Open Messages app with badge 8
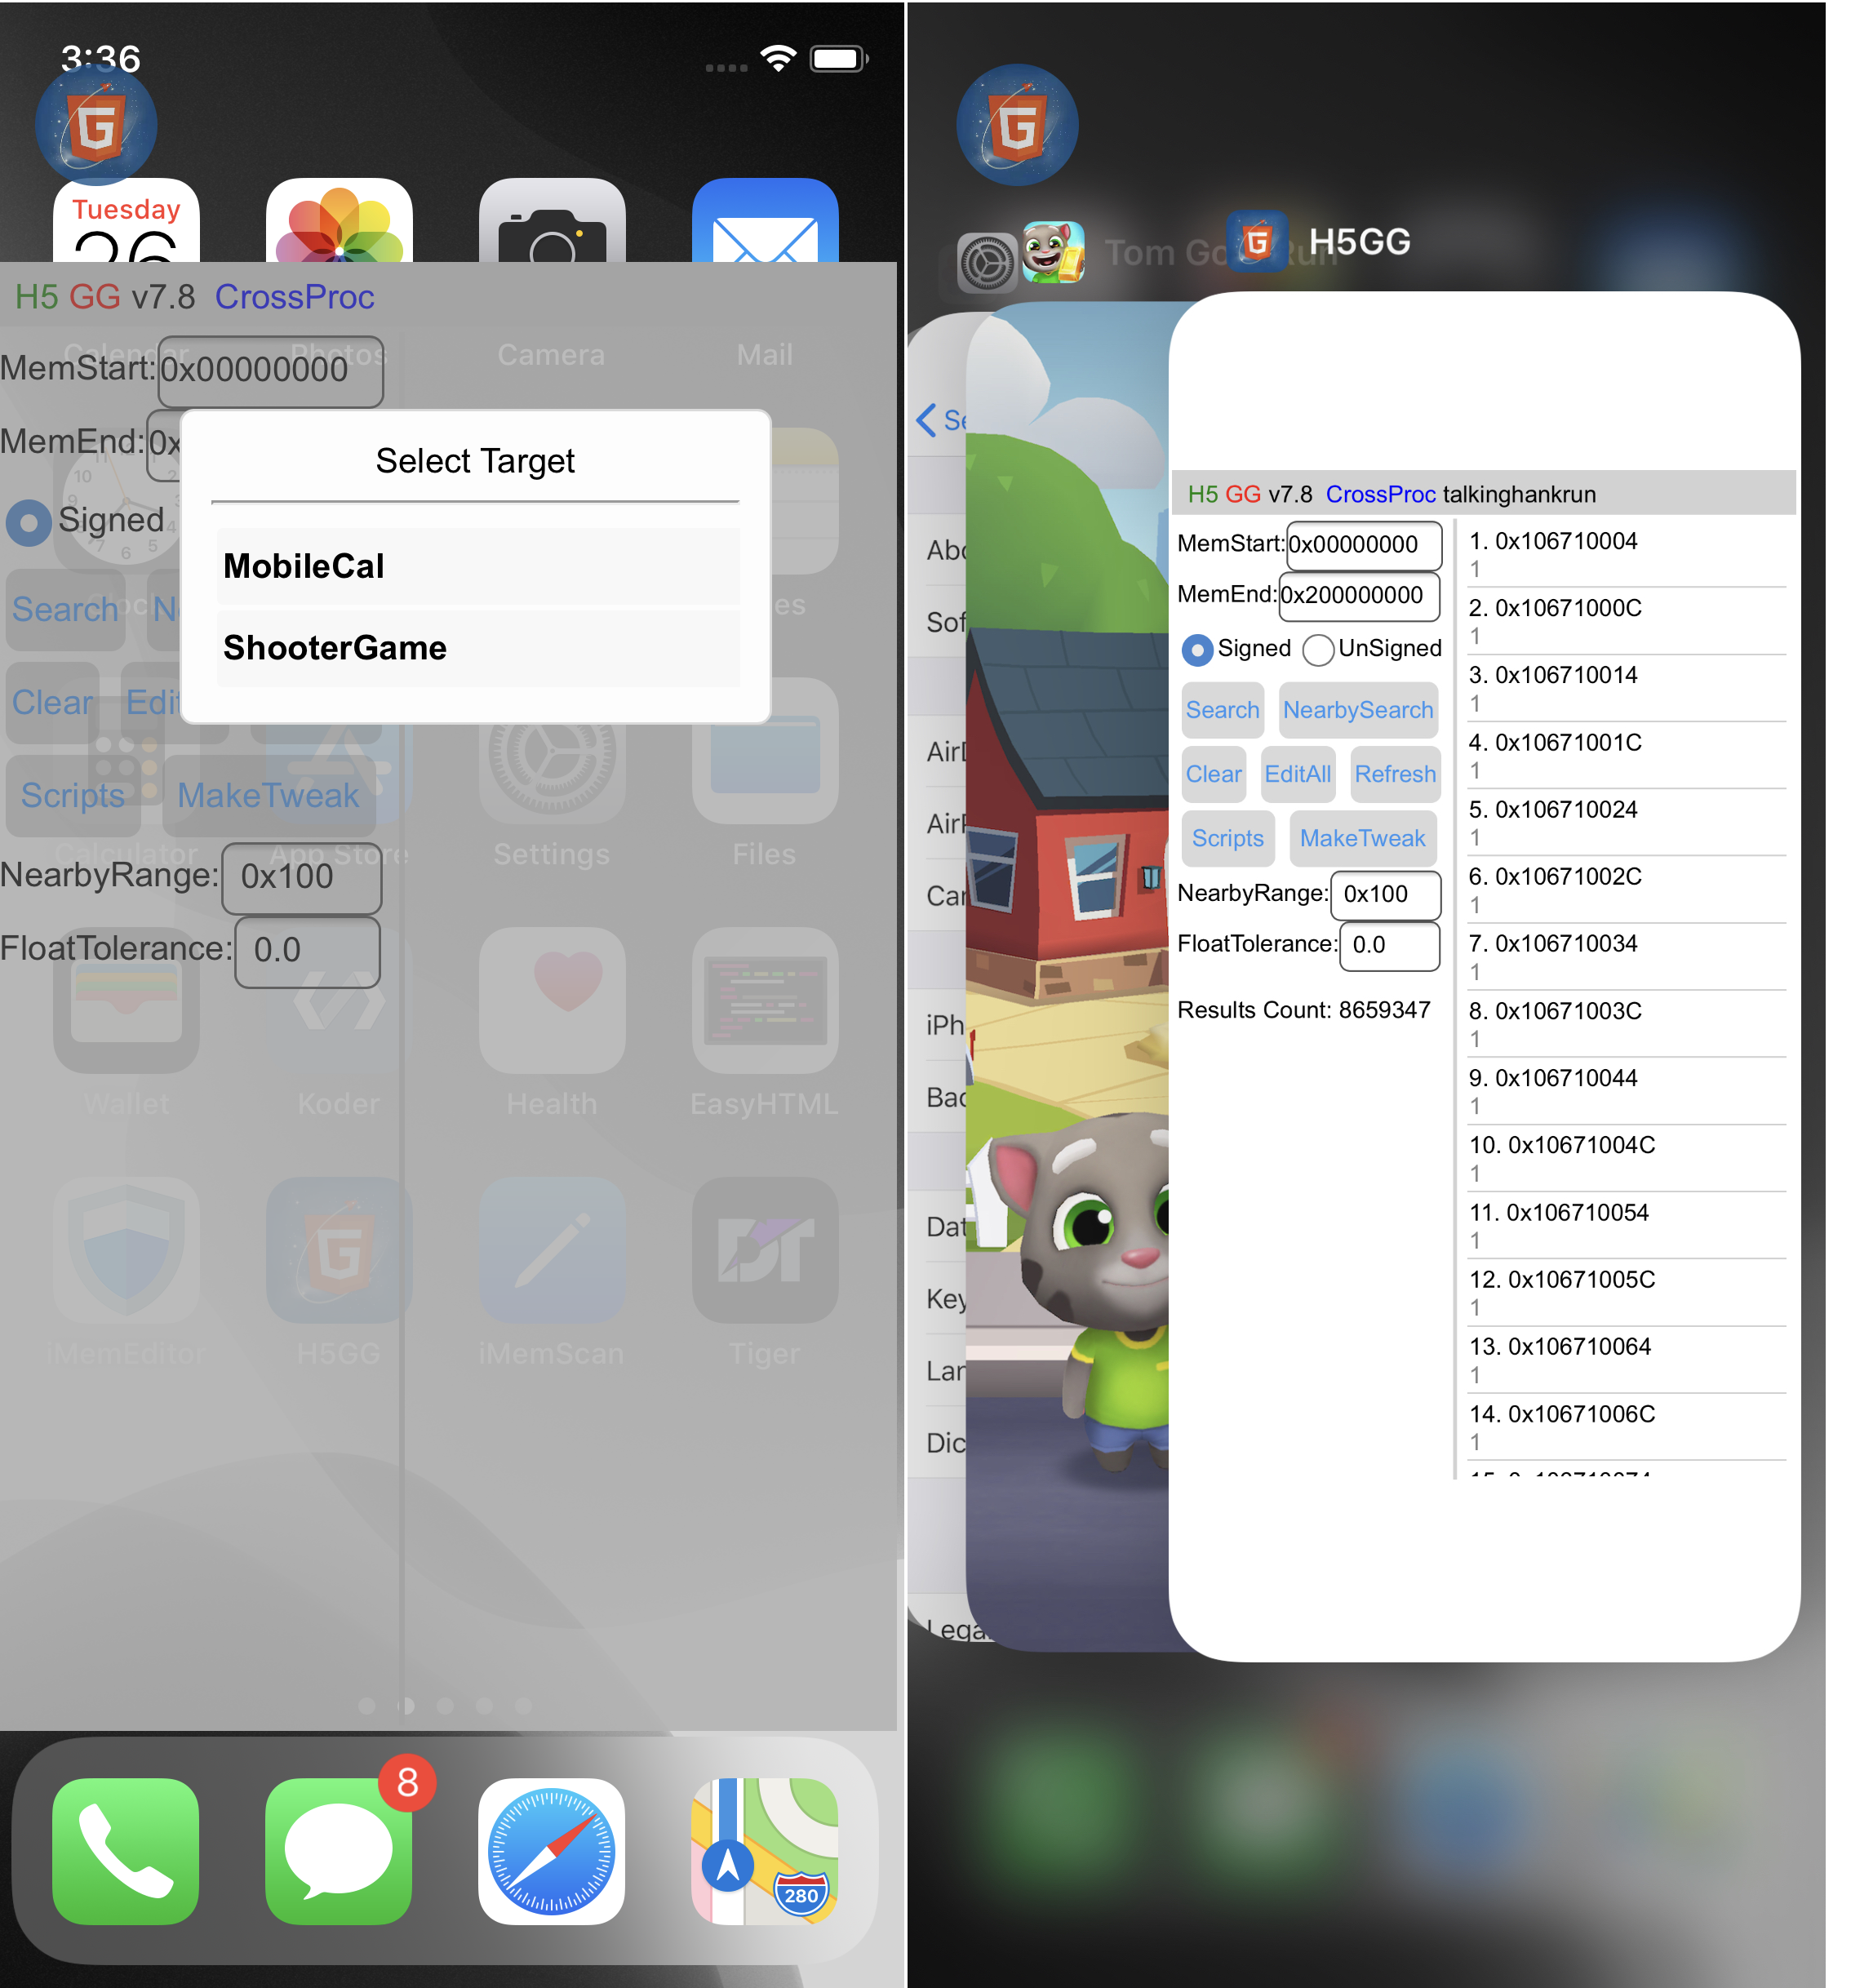This screenshot has height=1988, width=1851. [338, 1850]
